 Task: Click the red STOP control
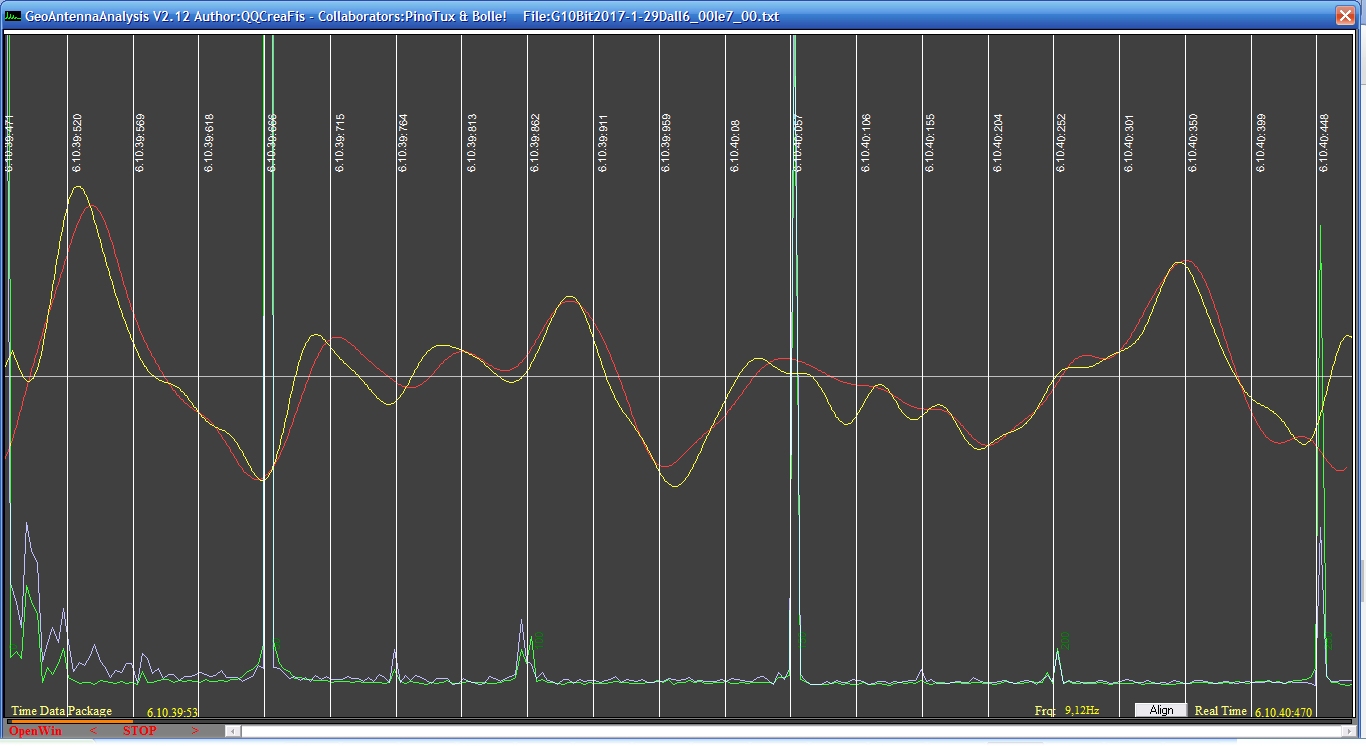click(140, 731)
